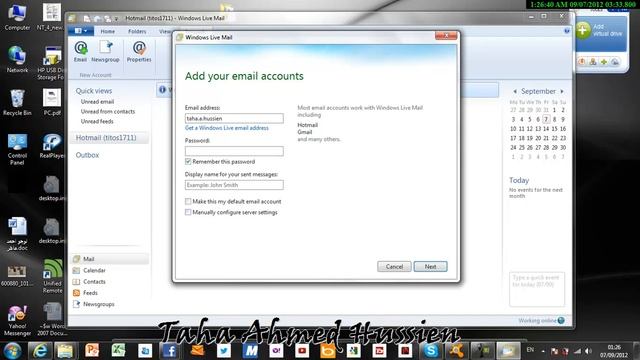The height and width of the screenshot is (360, 640).
Task: Go to next month after September
Action: (562, 91)
